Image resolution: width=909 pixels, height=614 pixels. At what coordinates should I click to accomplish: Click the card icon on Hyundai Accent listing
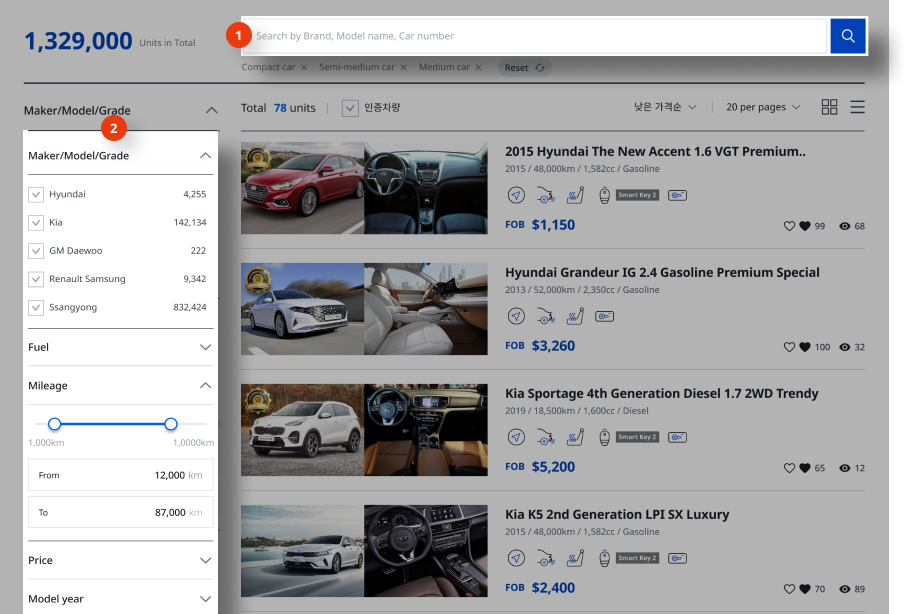677,195
